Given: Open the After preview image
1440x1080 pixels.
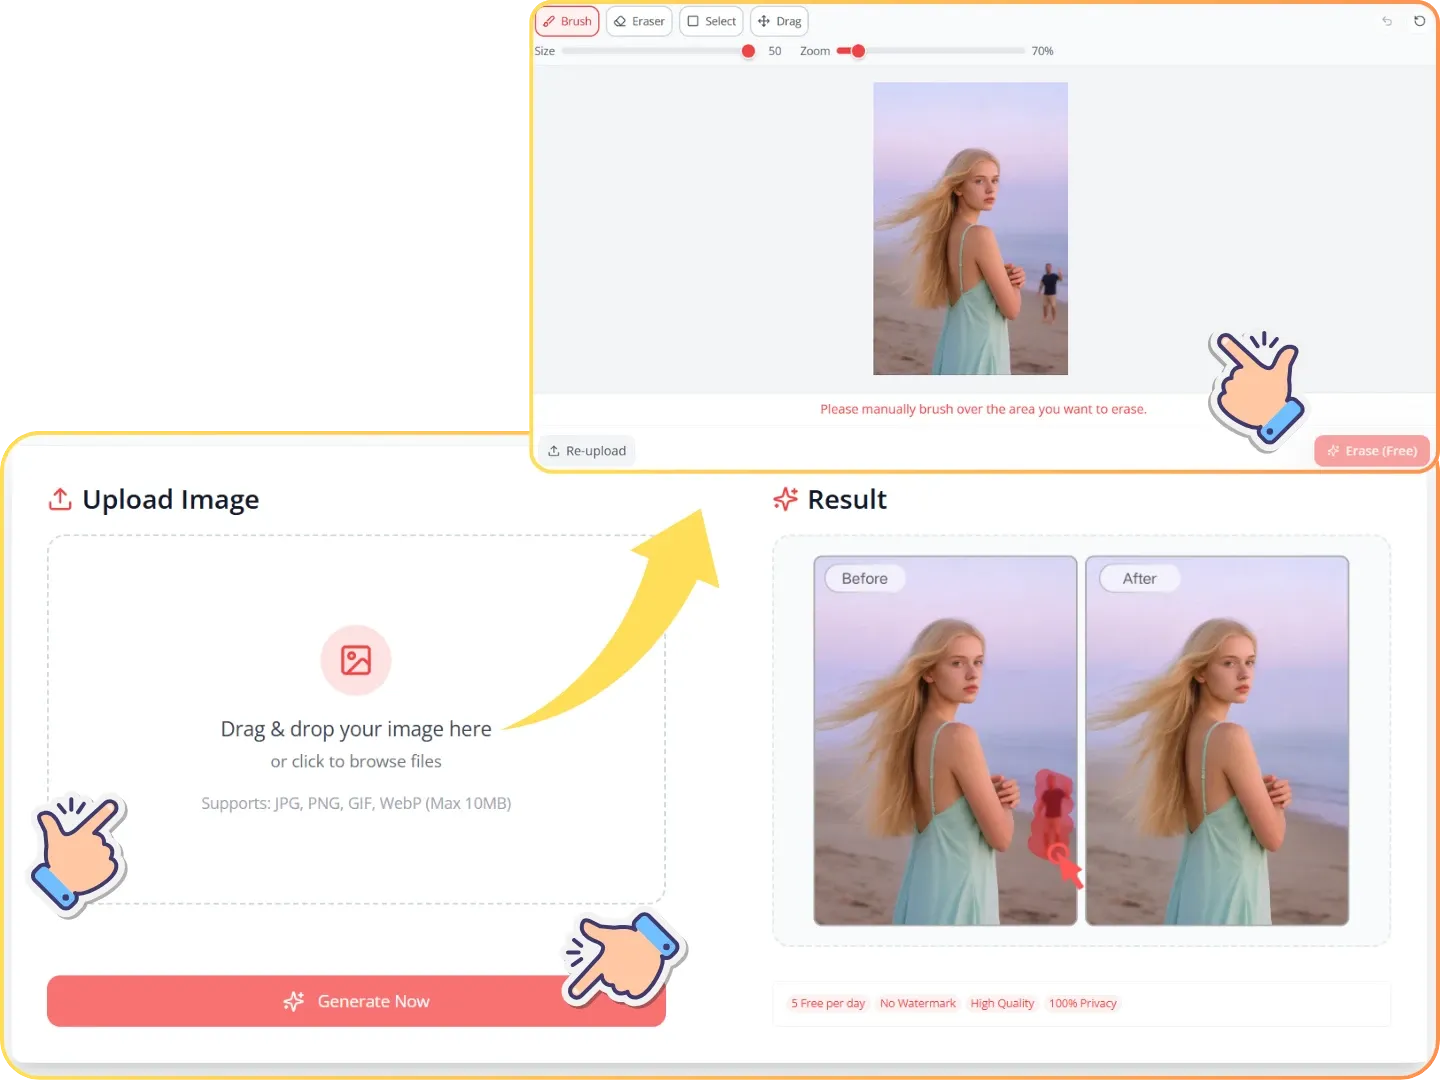Looking at the screenshot, I should pyautogui.click(x=1217, y=740).
